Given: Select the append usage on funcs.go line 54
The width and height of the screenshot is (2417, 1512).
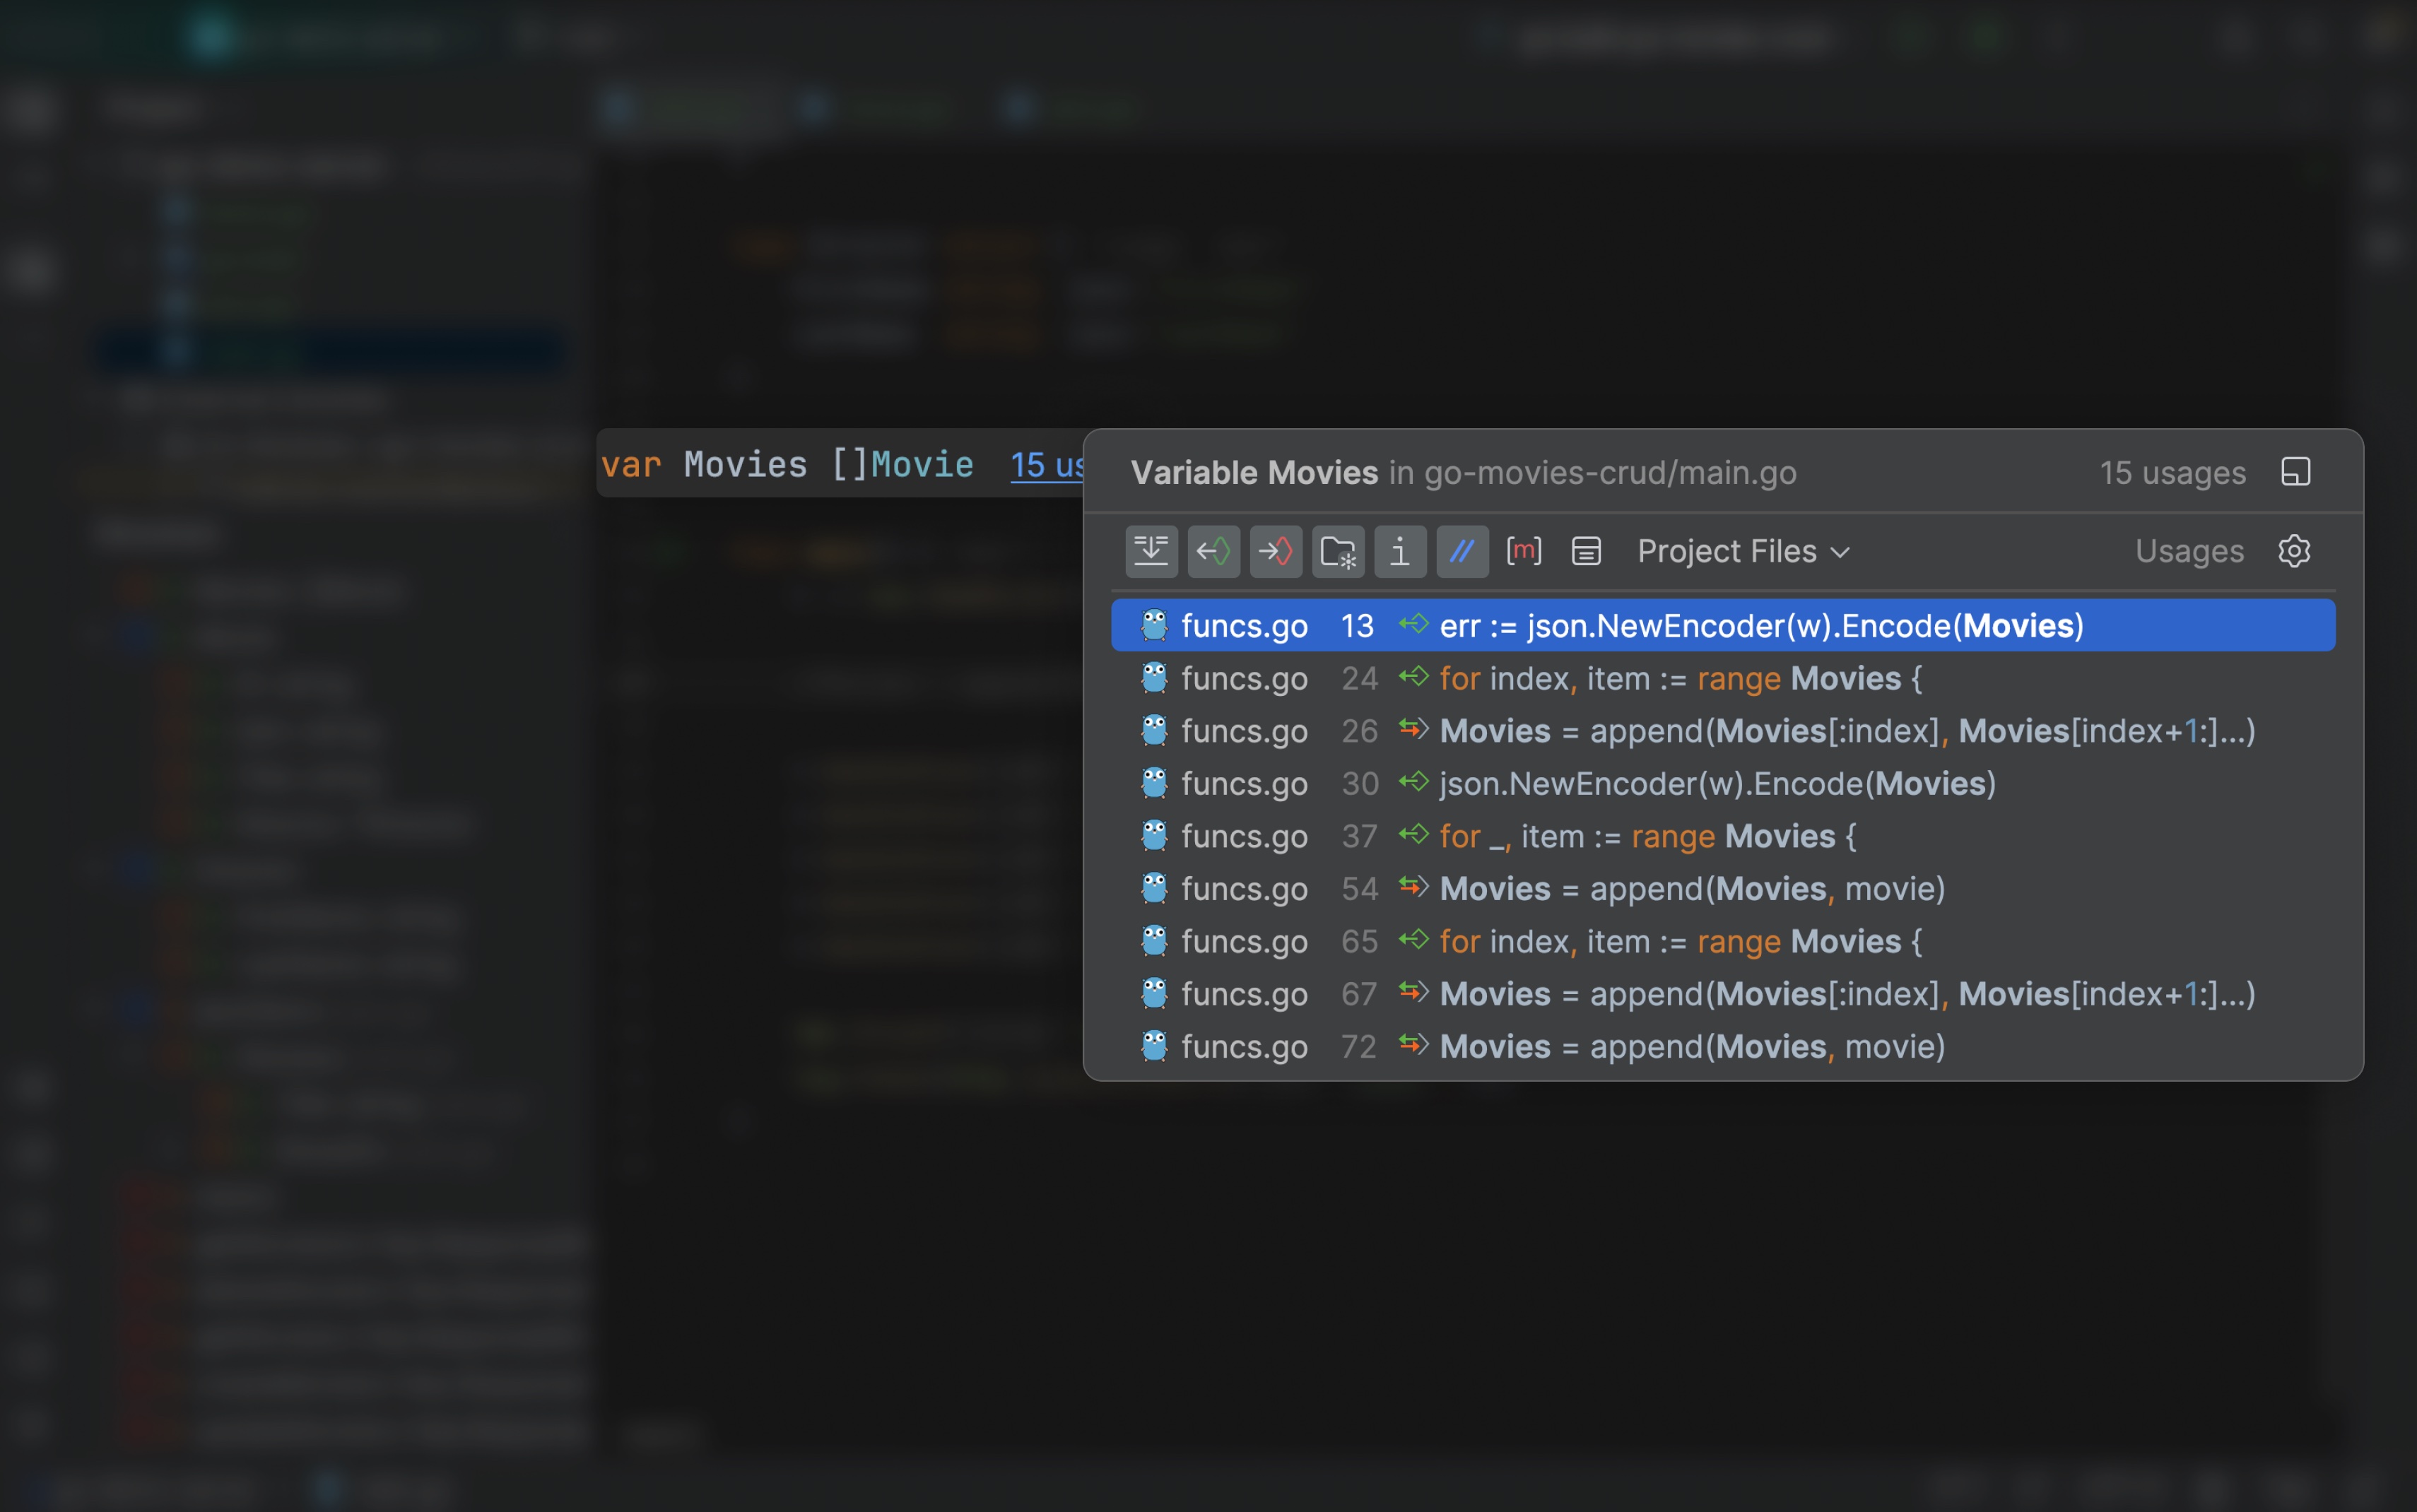Looking at the screenshot, I should coord(1700,888).
